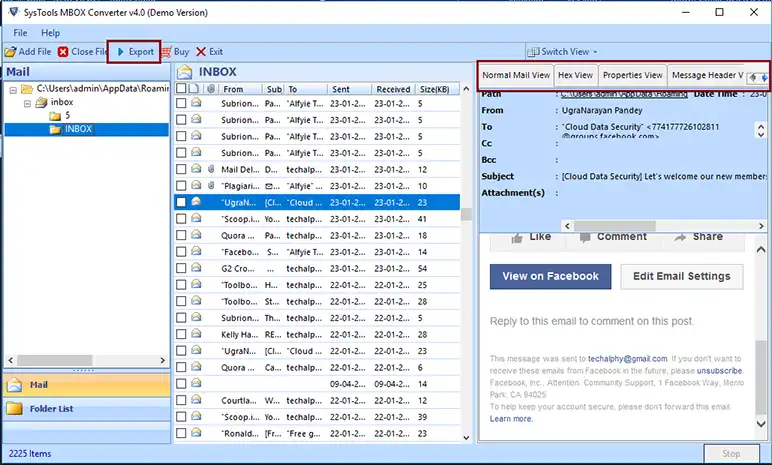Click the envelope icon of the row dated 09-04-2...
The height and width of the screenshot is (465, 772).
[196, 383]
